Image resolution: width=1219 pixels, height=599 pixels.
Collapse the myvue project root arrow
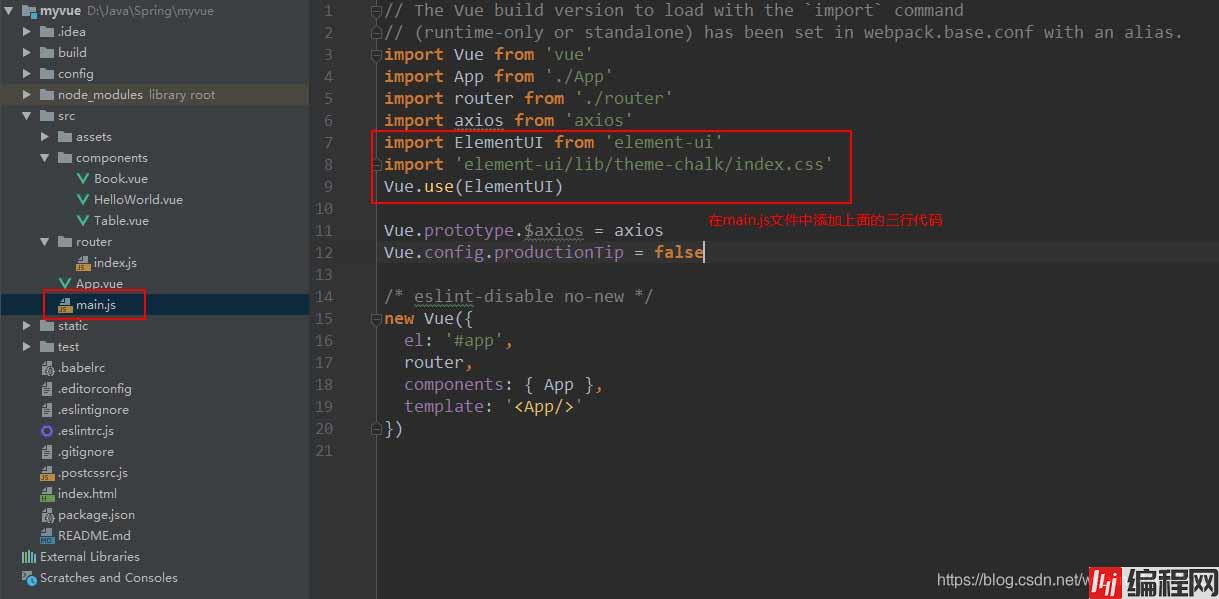9,11
